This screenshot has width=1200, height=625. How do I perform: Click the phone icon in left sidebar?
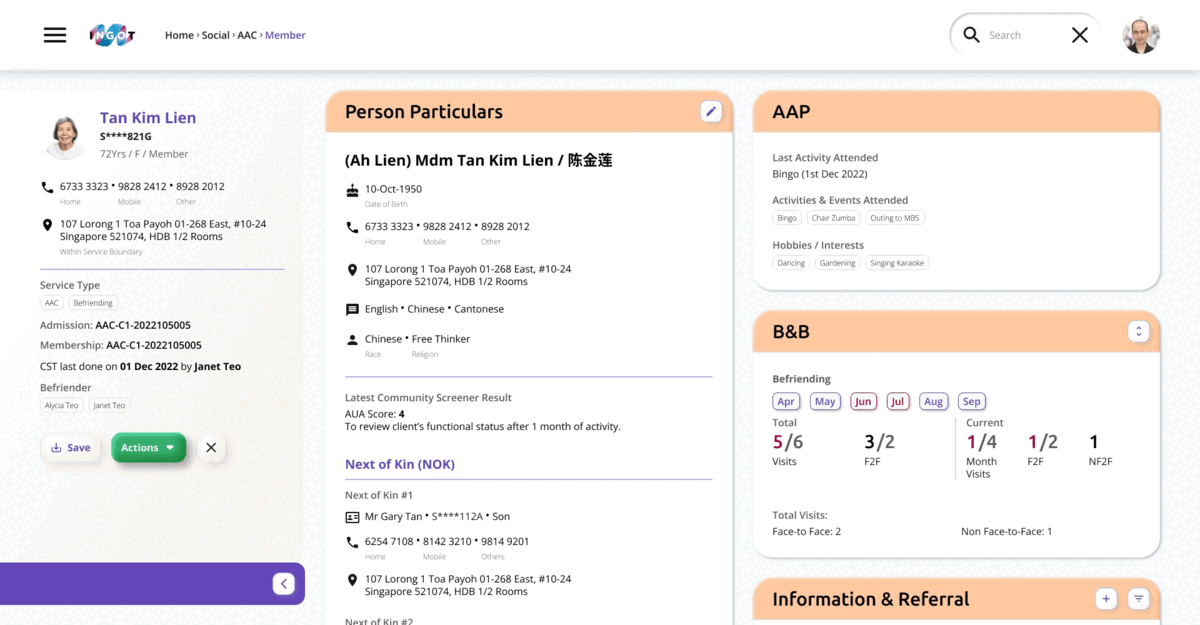[x=47, y=187]
